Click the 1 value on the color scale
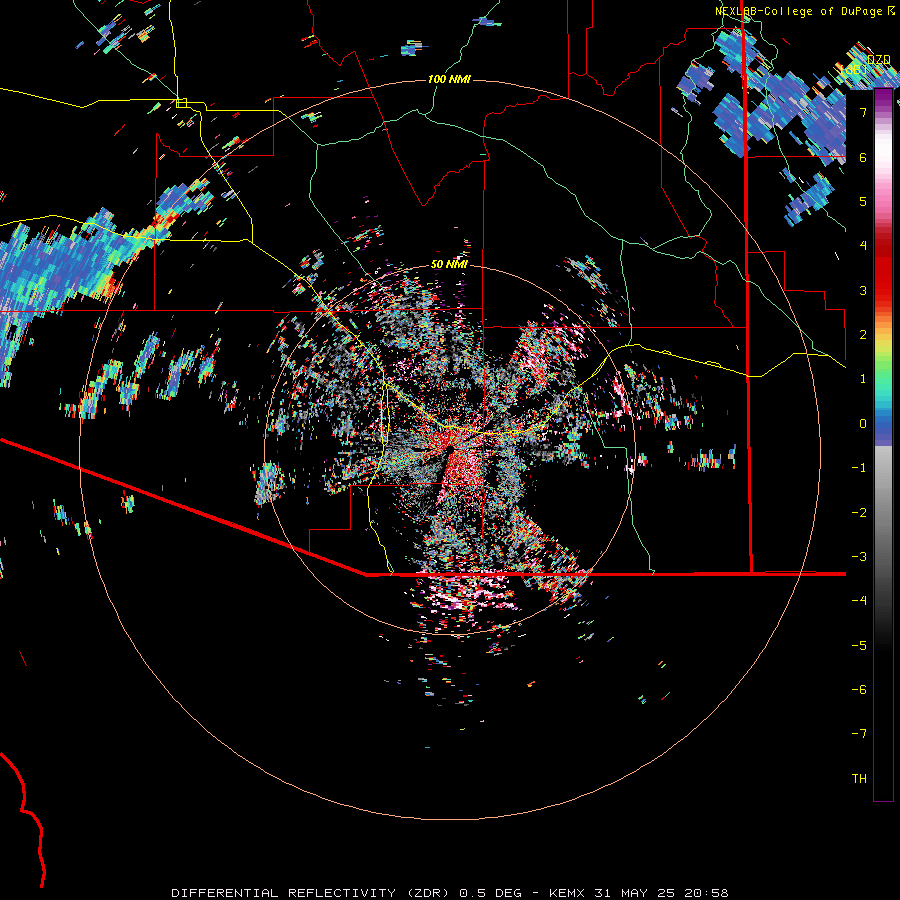The height and width of the screenshot is (900, 900). pyautogui.click(x=863, y=379)
